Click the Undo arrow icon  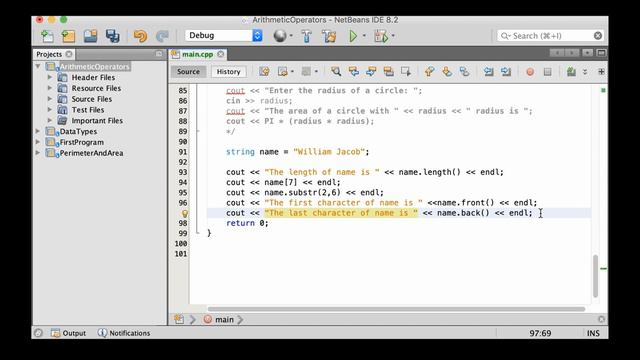point(140,36)
